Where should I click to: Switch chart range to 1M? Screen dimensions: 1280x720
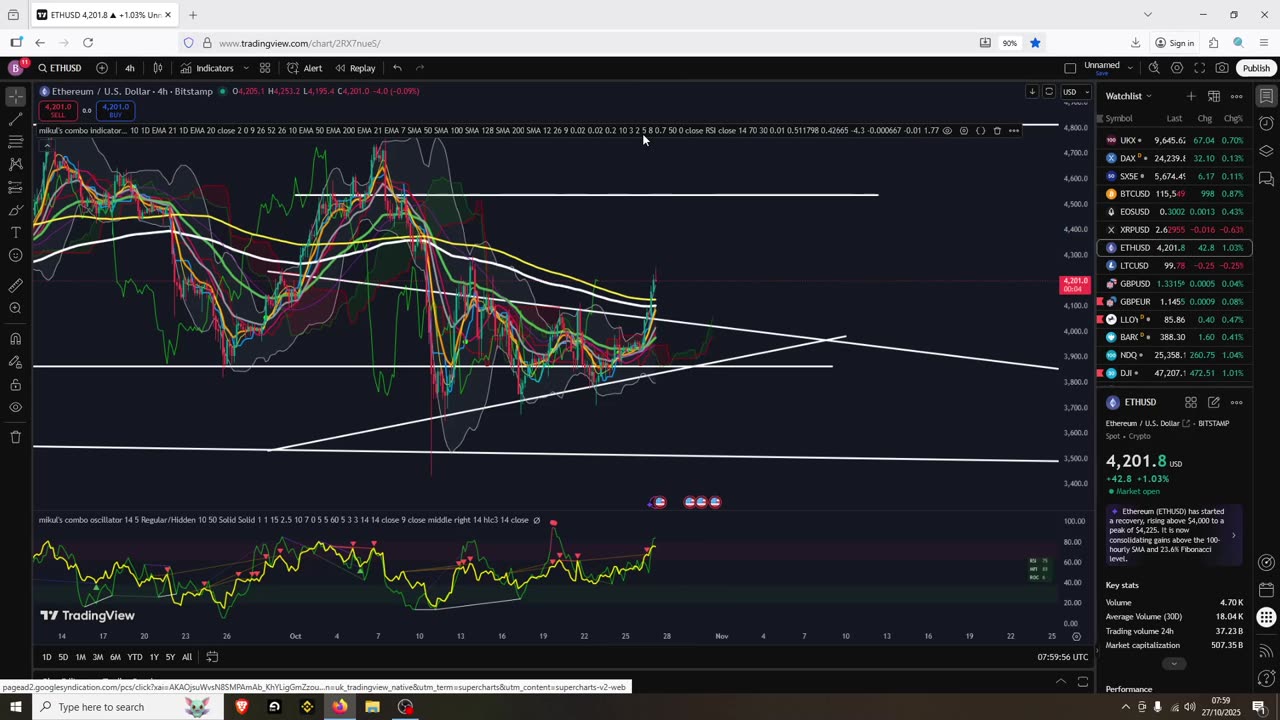pos(80,657)
